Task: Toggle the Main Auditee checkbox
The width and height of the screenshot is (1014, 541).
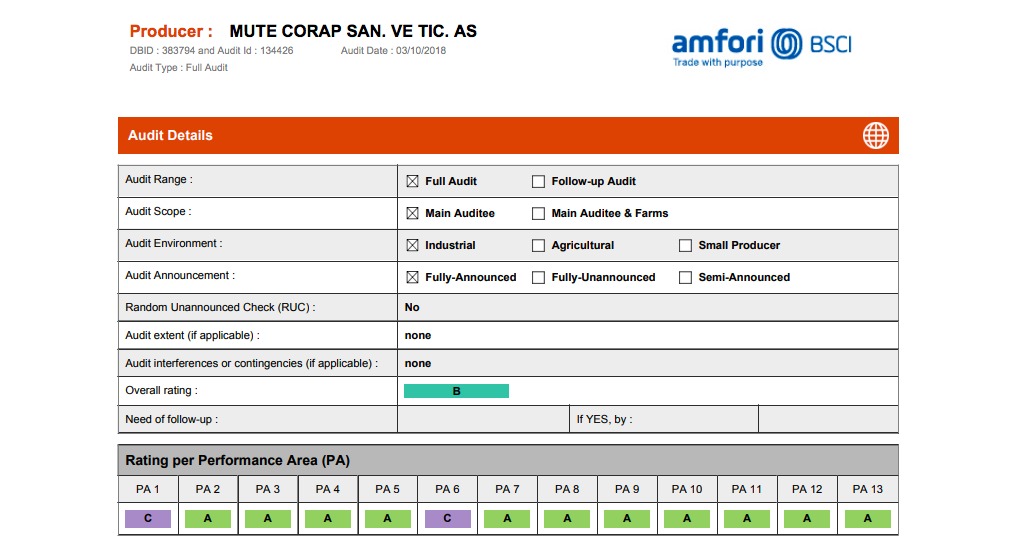Action: pos(412,214)
